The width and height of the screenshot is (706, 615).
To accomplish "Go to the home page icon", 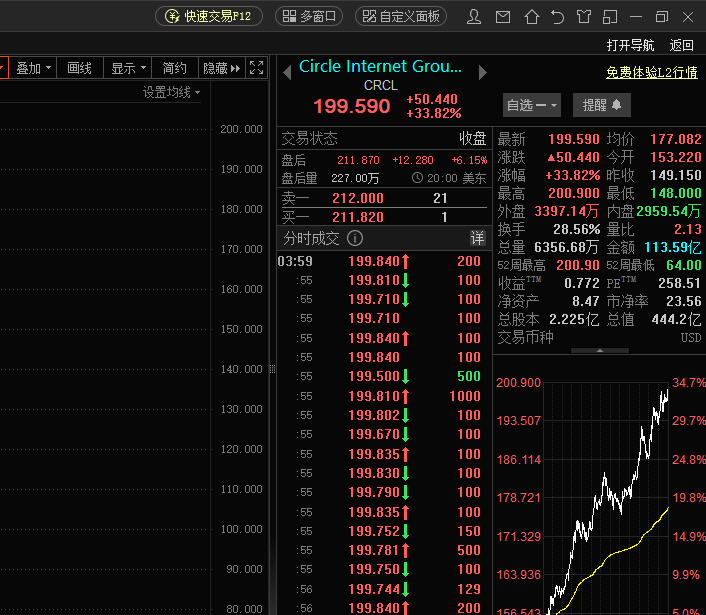I will pyautogui.click(x=532, y=17).
